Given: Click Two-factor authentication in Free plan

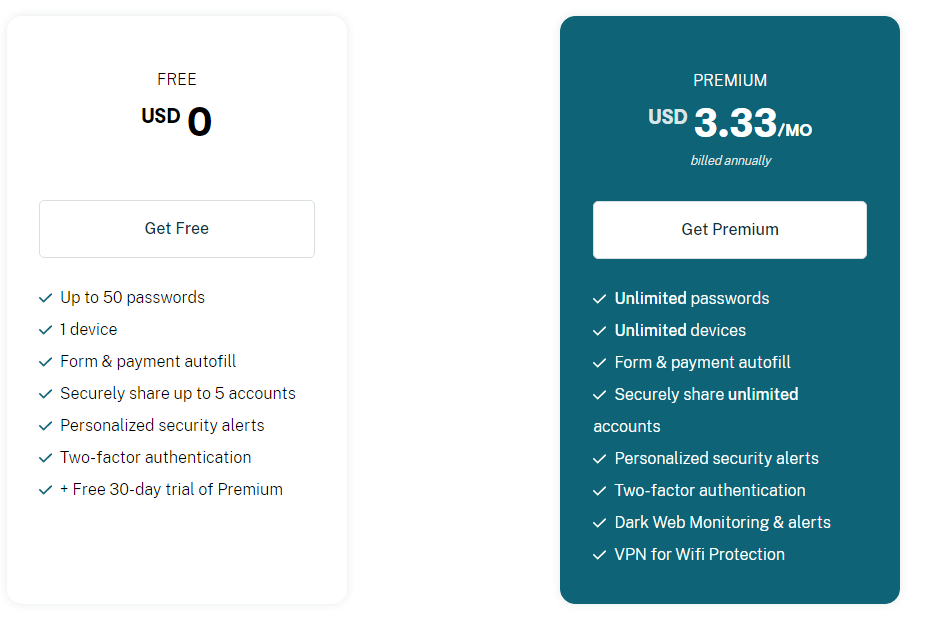Looking at the screenshot, I should (x=156, y=457).
